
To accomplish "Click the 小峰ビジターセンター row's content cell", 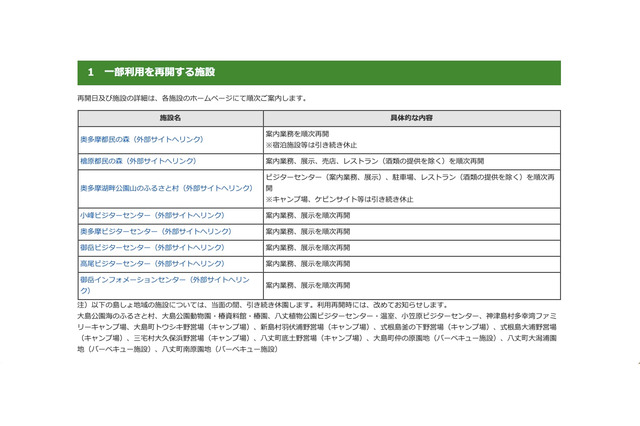I will [412, 215].
